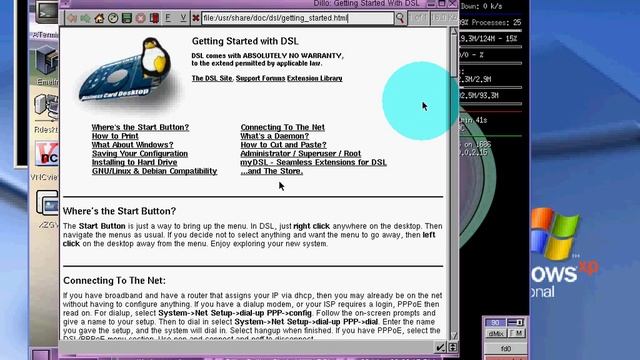
Task: Click the checkmark bug-meter icon in Dillo status bar
Action: (440, 347)
